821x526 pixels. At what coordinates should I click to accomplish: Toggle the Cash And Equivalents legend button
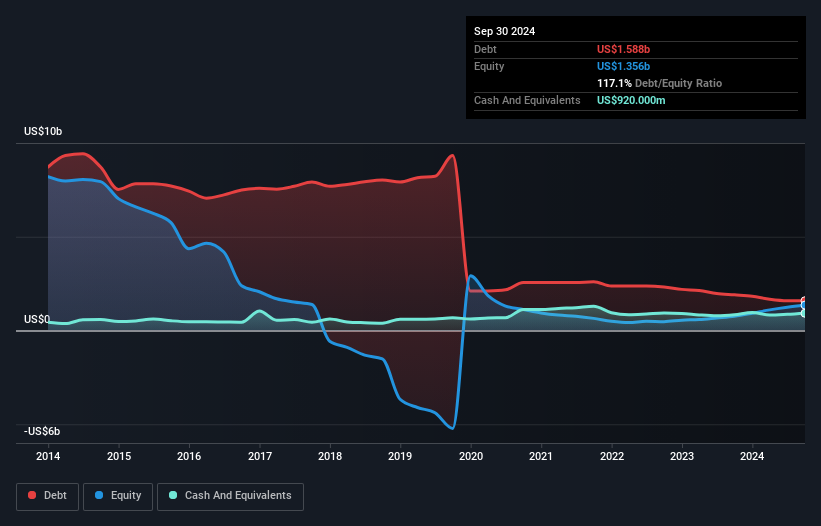(230, 496)
